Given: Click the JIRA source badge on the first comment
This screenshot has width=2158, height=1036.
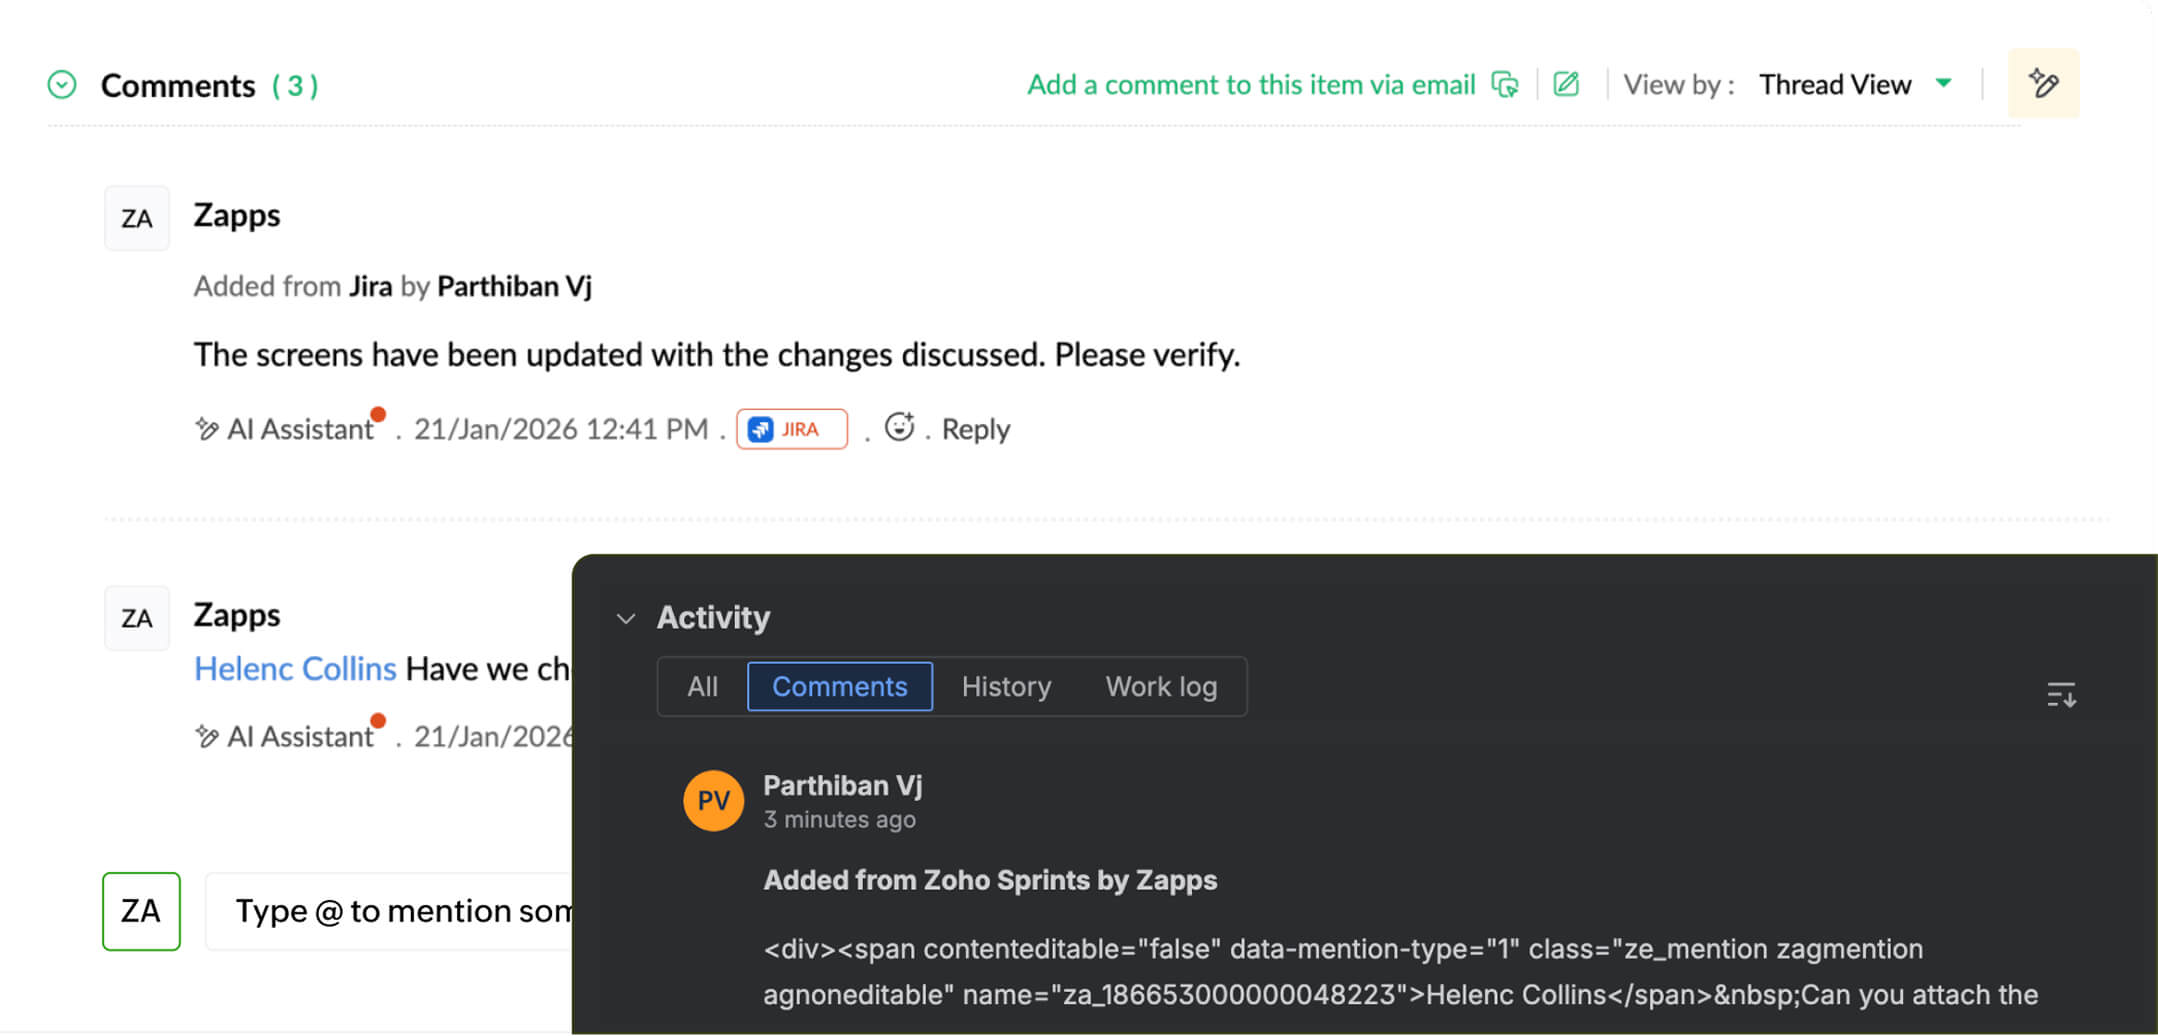Looking at the screenshot, I should [x=791, y=428].
